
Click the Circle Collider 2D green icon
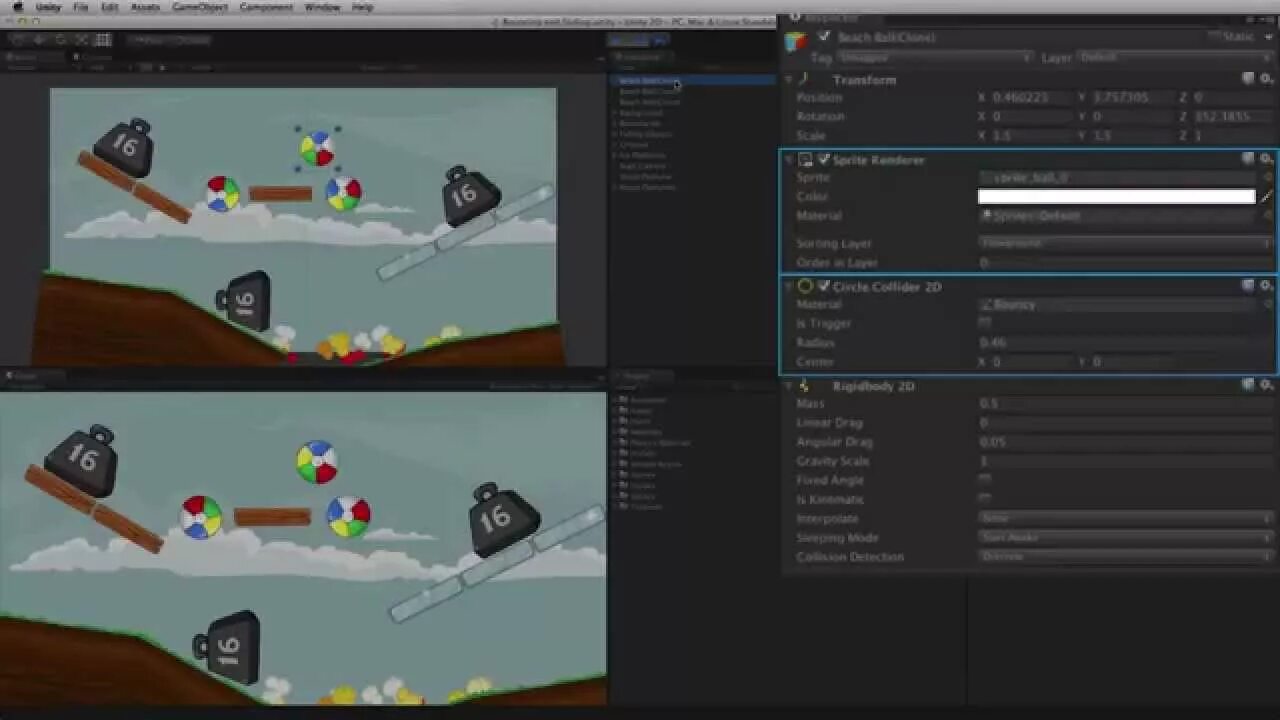point(805,287)
